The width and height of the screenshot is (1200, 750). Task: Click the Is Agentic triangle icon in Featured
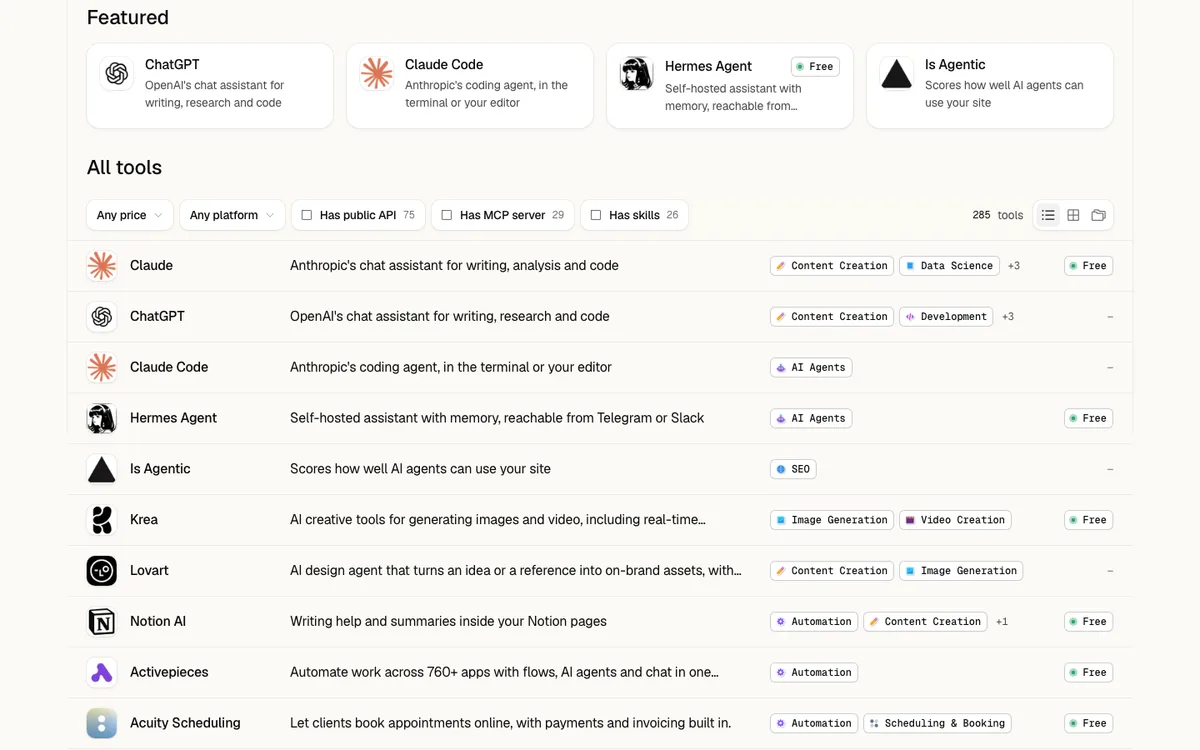coord(897,74)
